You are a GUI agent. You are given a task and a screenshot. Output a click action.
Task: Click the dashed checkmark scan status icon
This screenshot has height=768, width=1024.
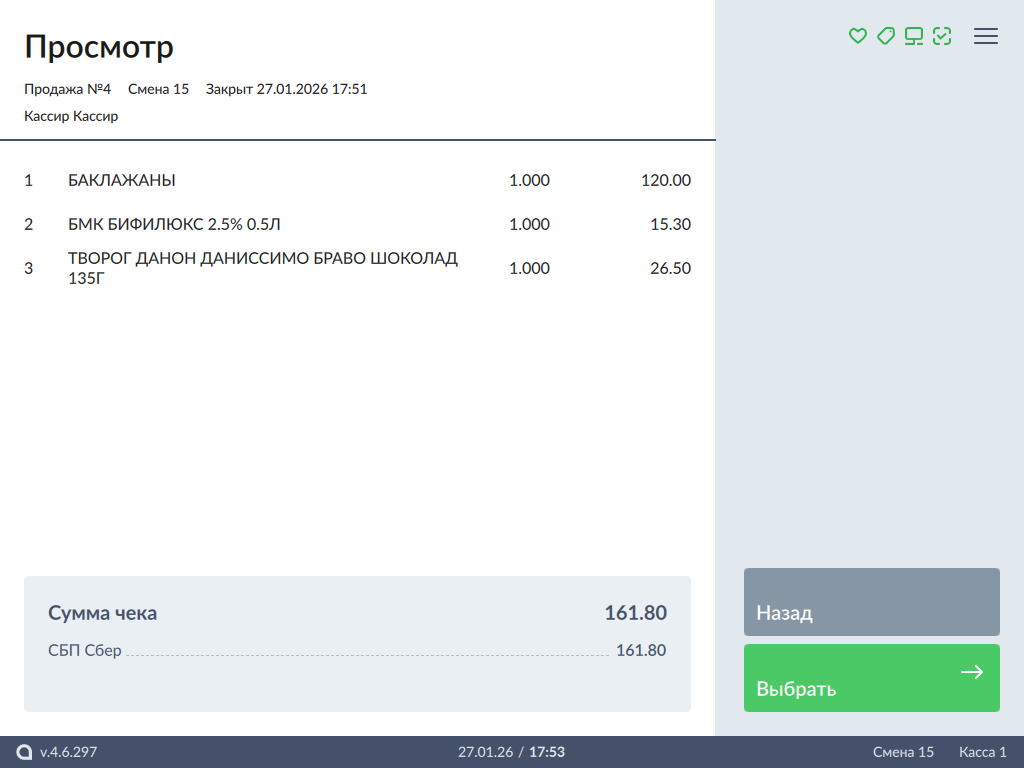tap(941, 36)
